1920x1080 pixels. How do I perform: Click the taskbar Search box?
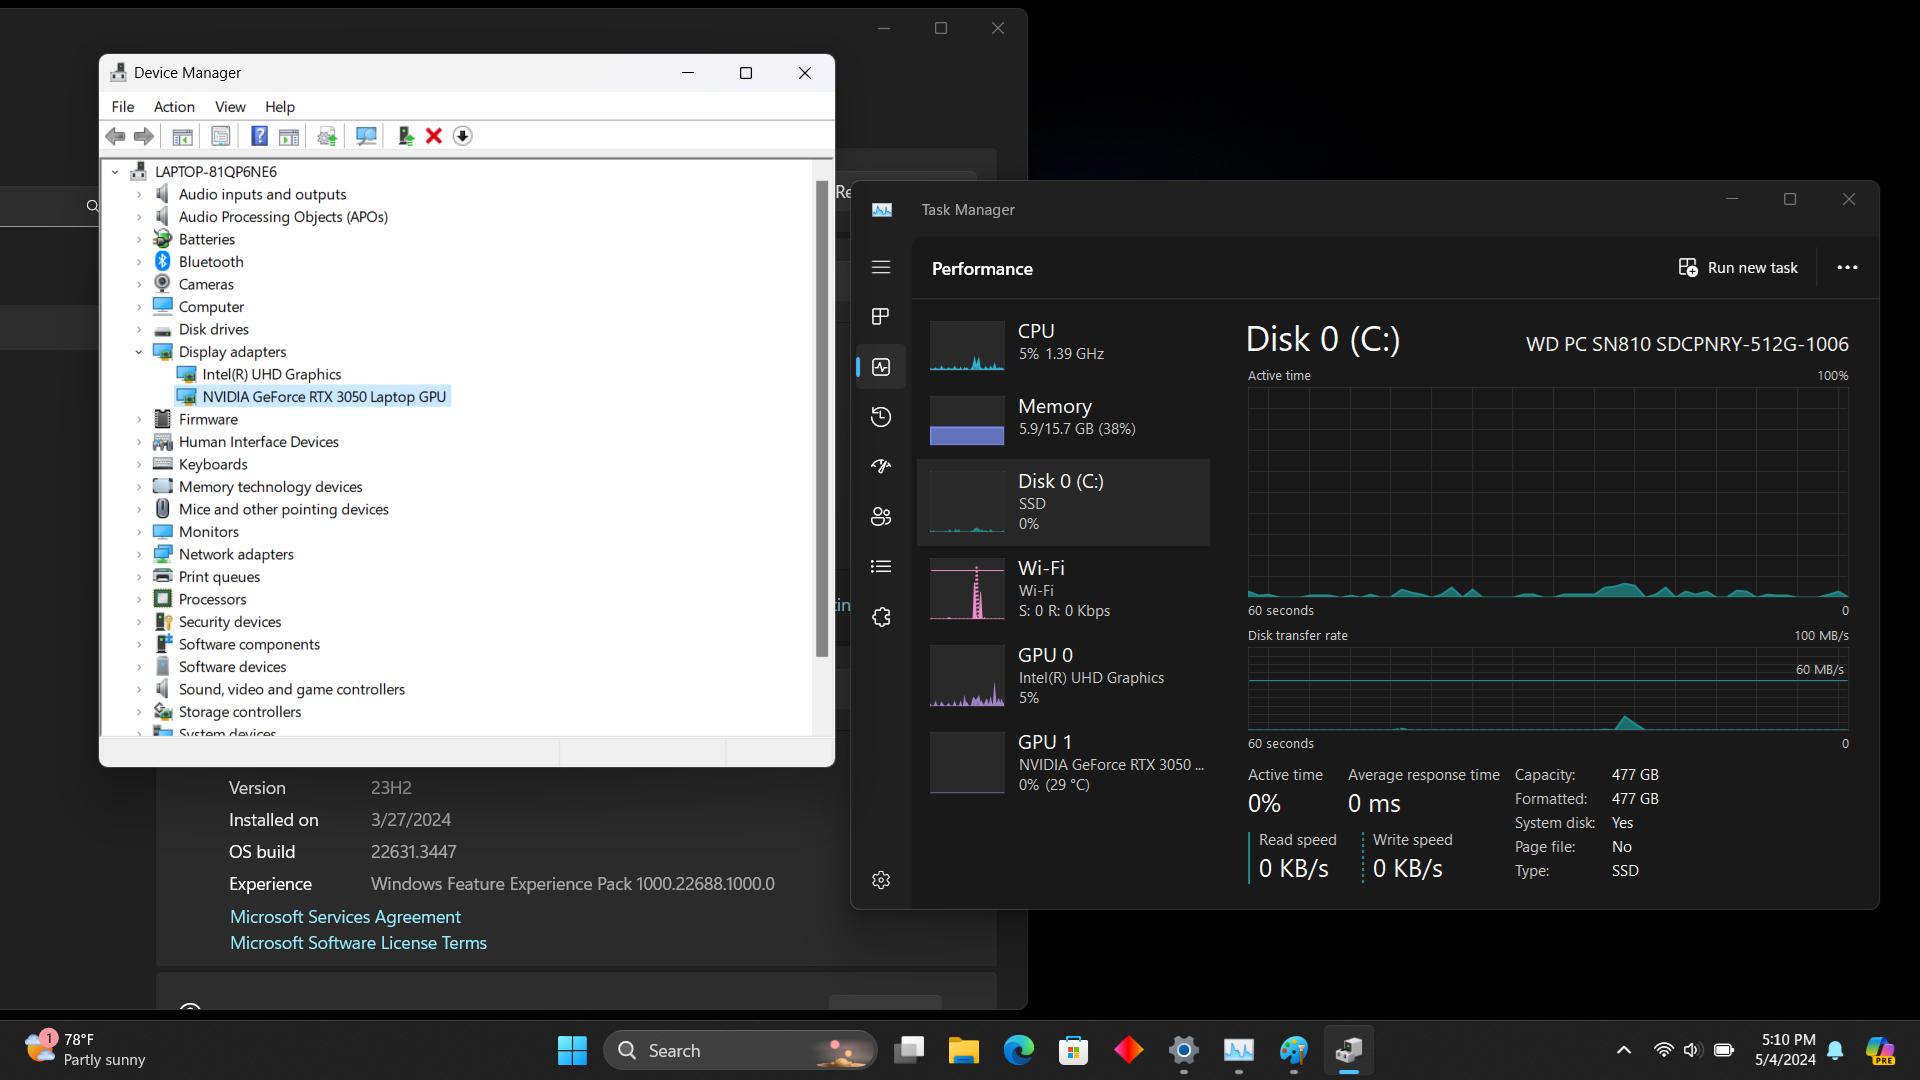pos(740,1050)
